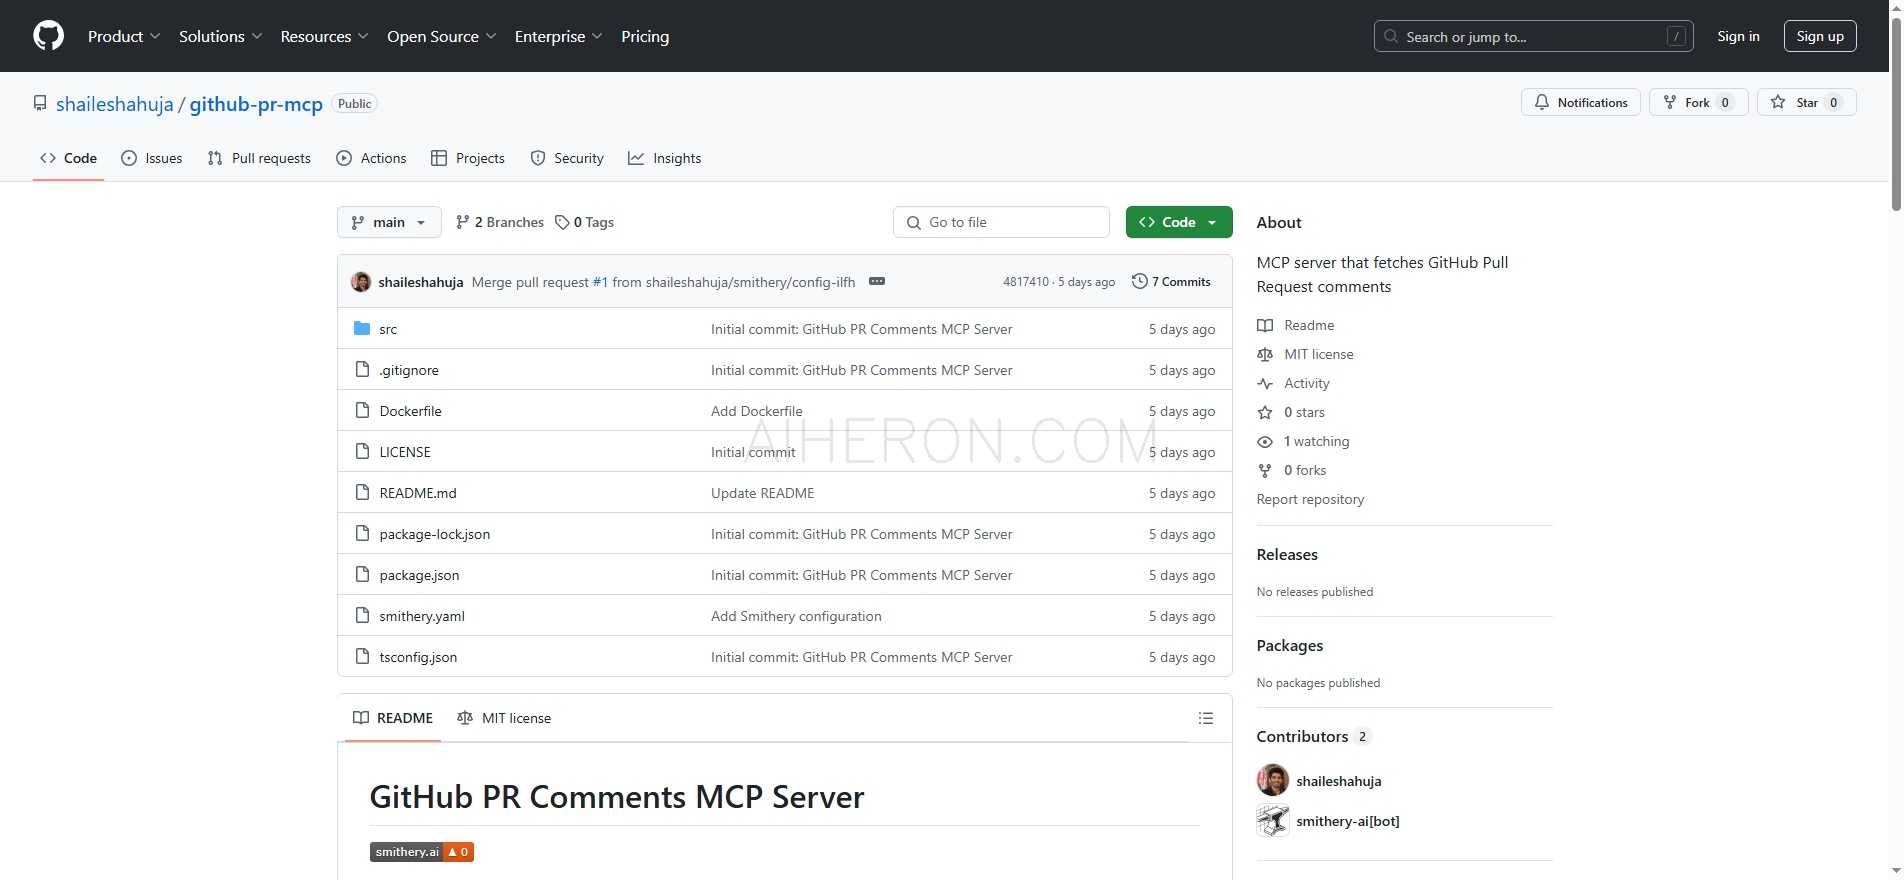Open the package-lock.json file
This screenshot has width=1904, height=880.
coord(435,534)
